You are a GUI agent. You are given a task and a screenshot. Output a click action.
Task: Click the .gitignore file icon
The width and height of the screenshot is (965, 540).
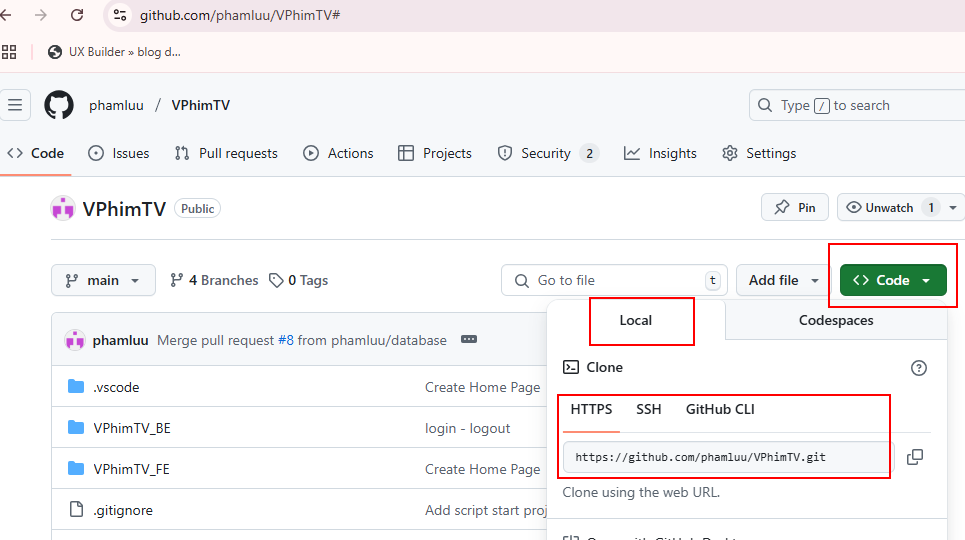(76, 509)
